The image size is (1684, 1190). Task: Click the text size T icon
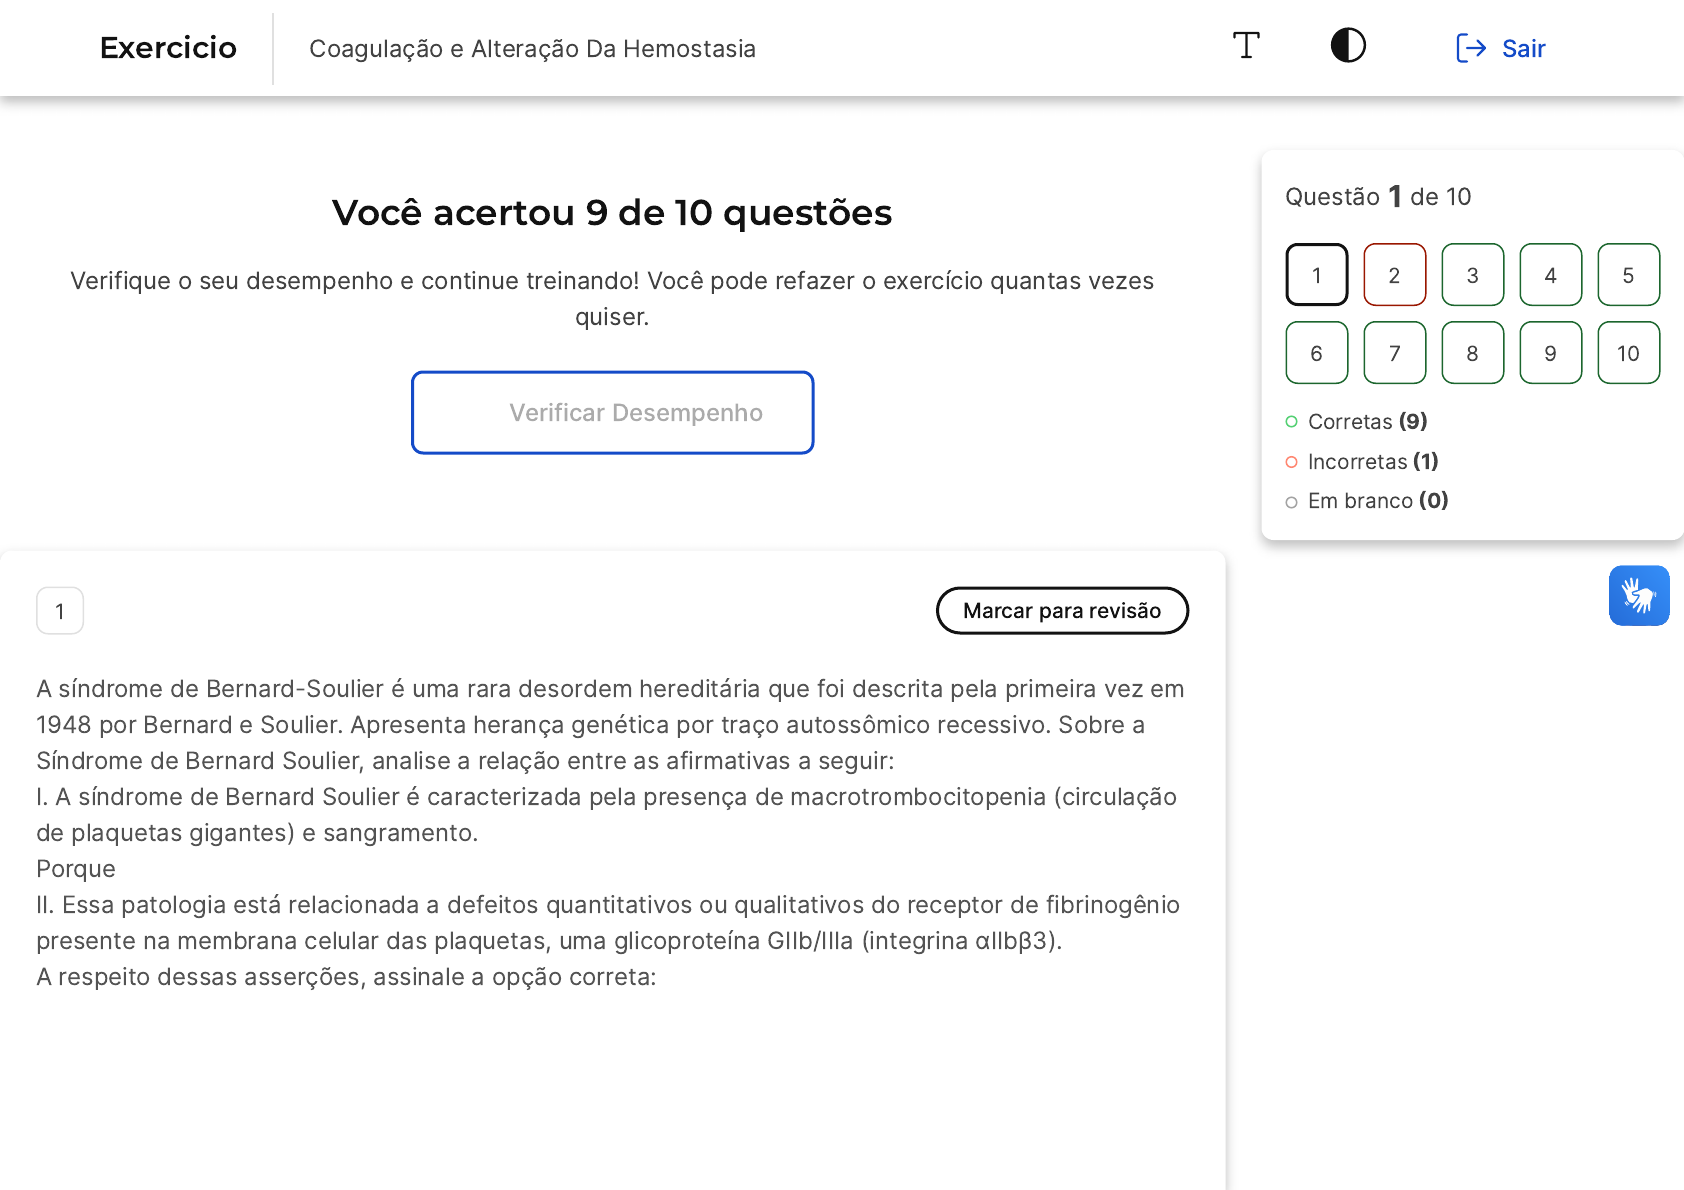pyautogui.click(x=1246, y=46)
